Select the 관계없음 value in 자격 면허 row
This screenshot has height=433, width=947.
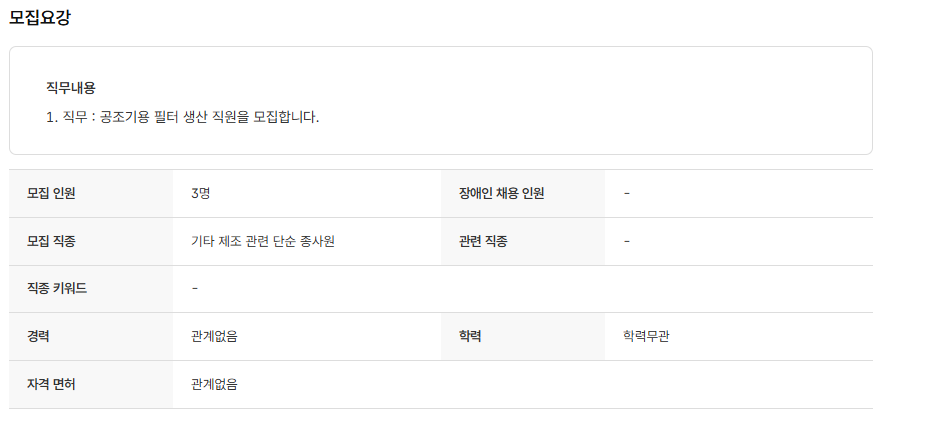tap(214, 384)
